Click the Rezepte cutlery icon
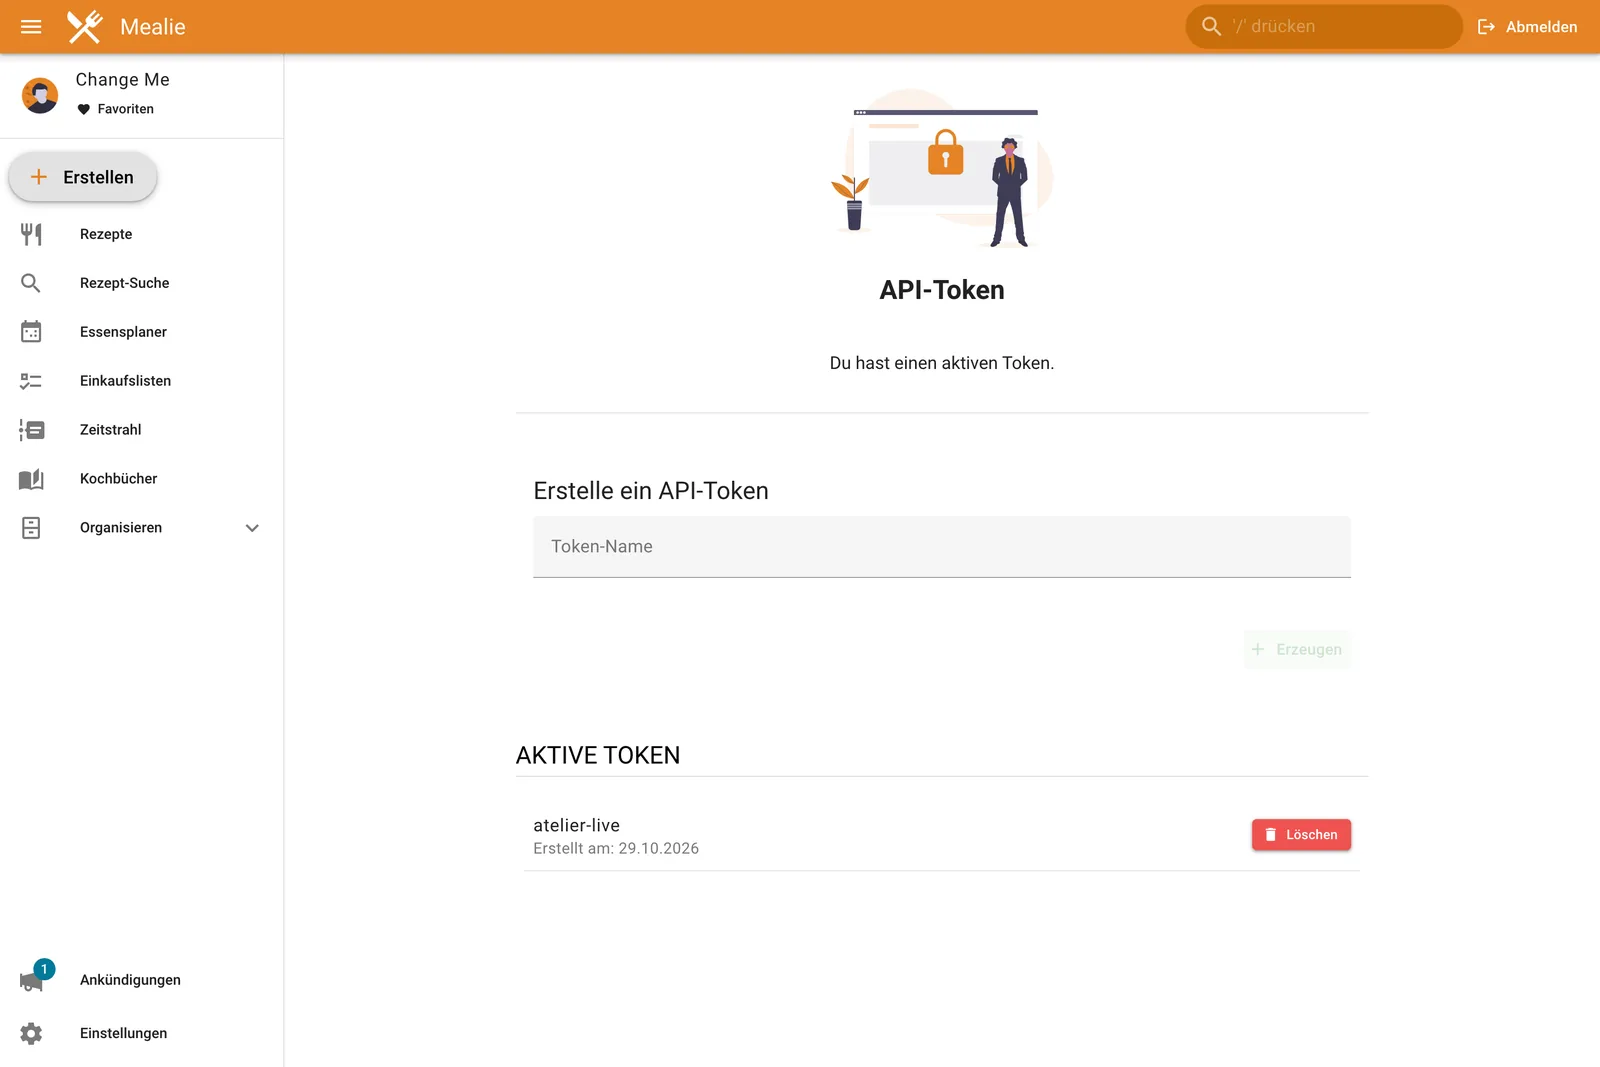1600x1067 pixels. click(31, 234)
